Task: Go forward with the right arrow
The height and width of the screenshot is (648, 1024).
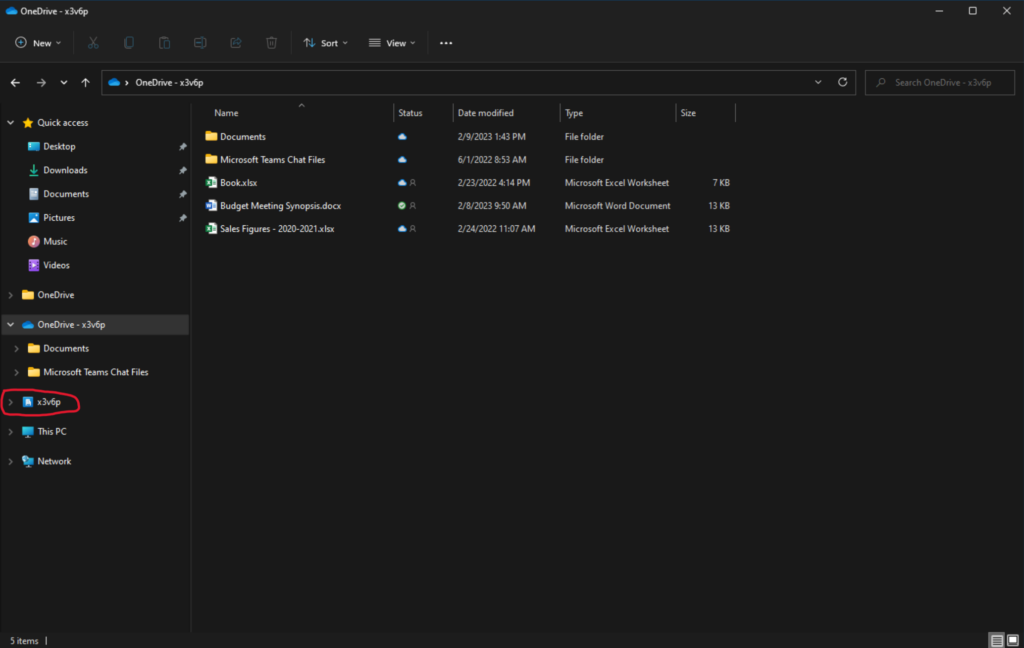Action: tap(41, 82)
